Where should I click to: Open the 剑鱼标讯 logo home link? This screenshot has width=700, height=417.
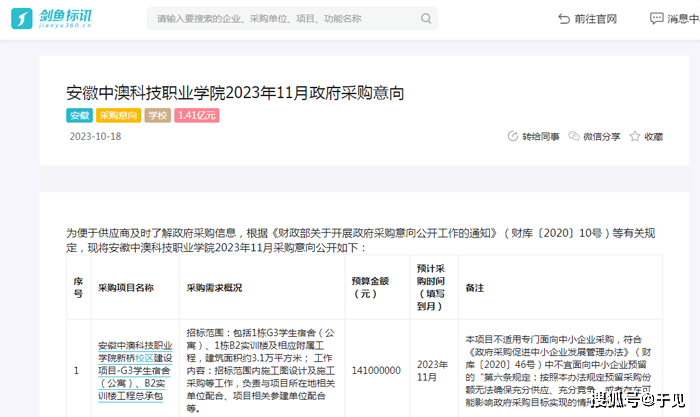pos(51,18)
